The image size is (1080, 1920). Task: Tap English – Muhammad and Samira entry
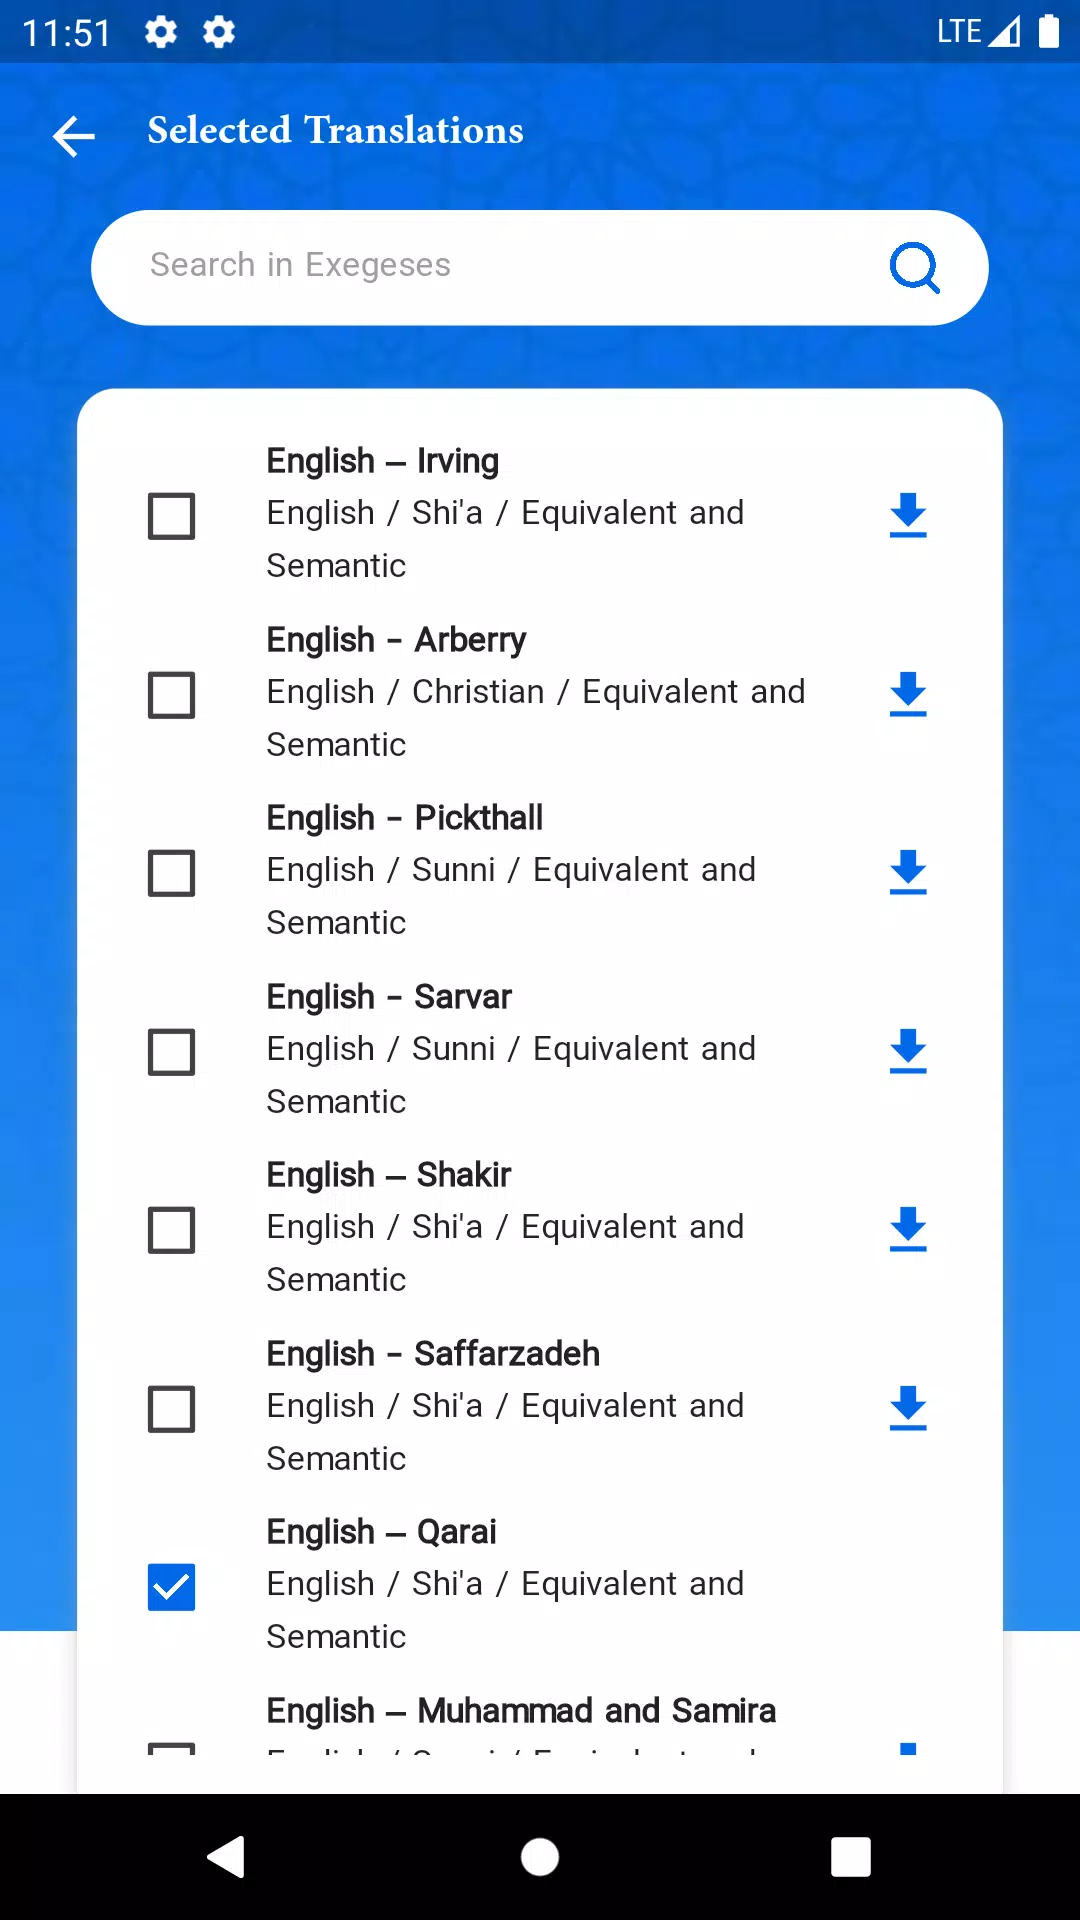pyautogui.click(x=521, y=1711)
